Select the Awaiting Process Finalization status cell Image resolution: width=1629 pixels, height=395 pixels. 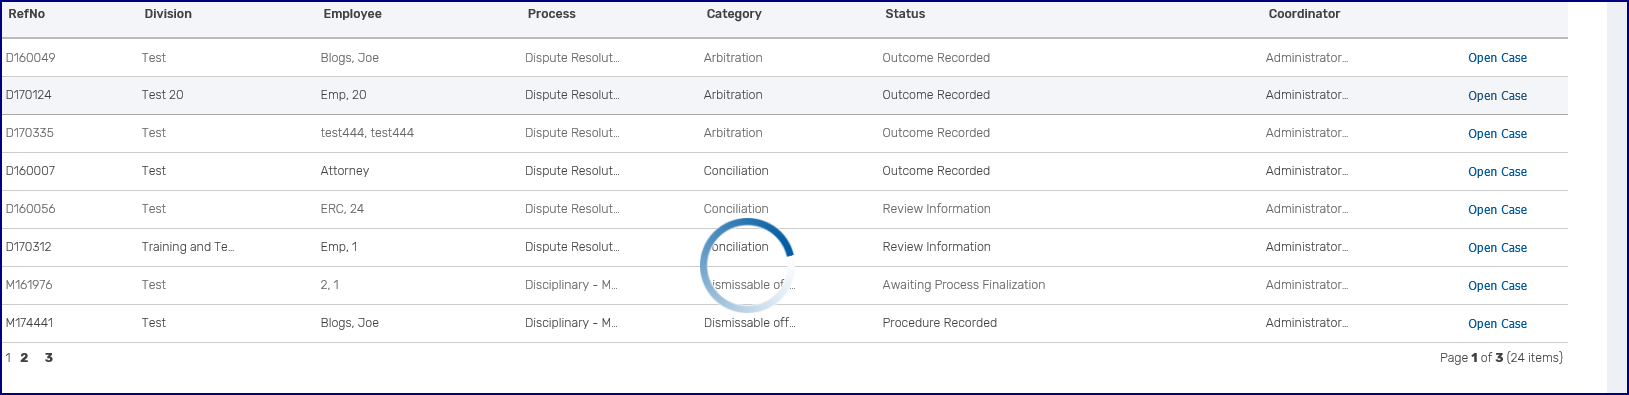(964, 285)
